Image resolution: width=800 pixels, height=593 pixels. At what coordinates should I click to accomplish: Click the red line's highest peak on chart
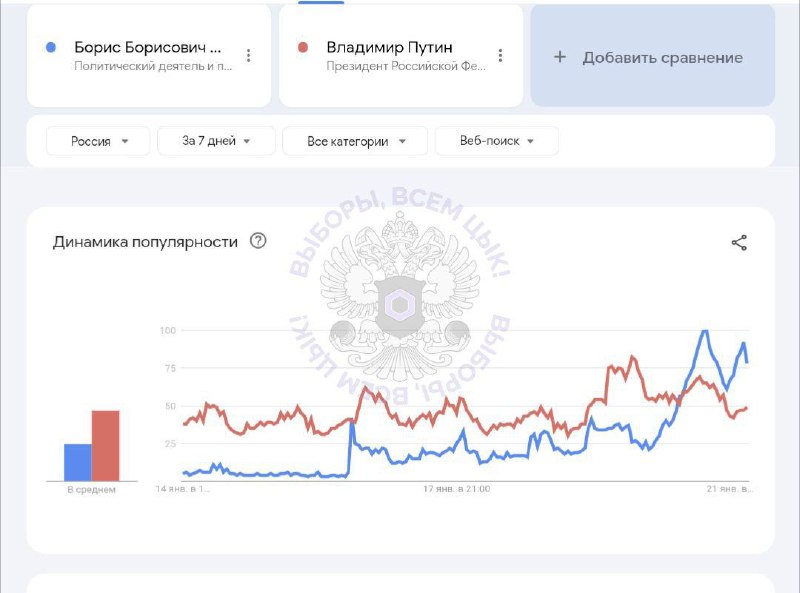(x=633, y=357)
